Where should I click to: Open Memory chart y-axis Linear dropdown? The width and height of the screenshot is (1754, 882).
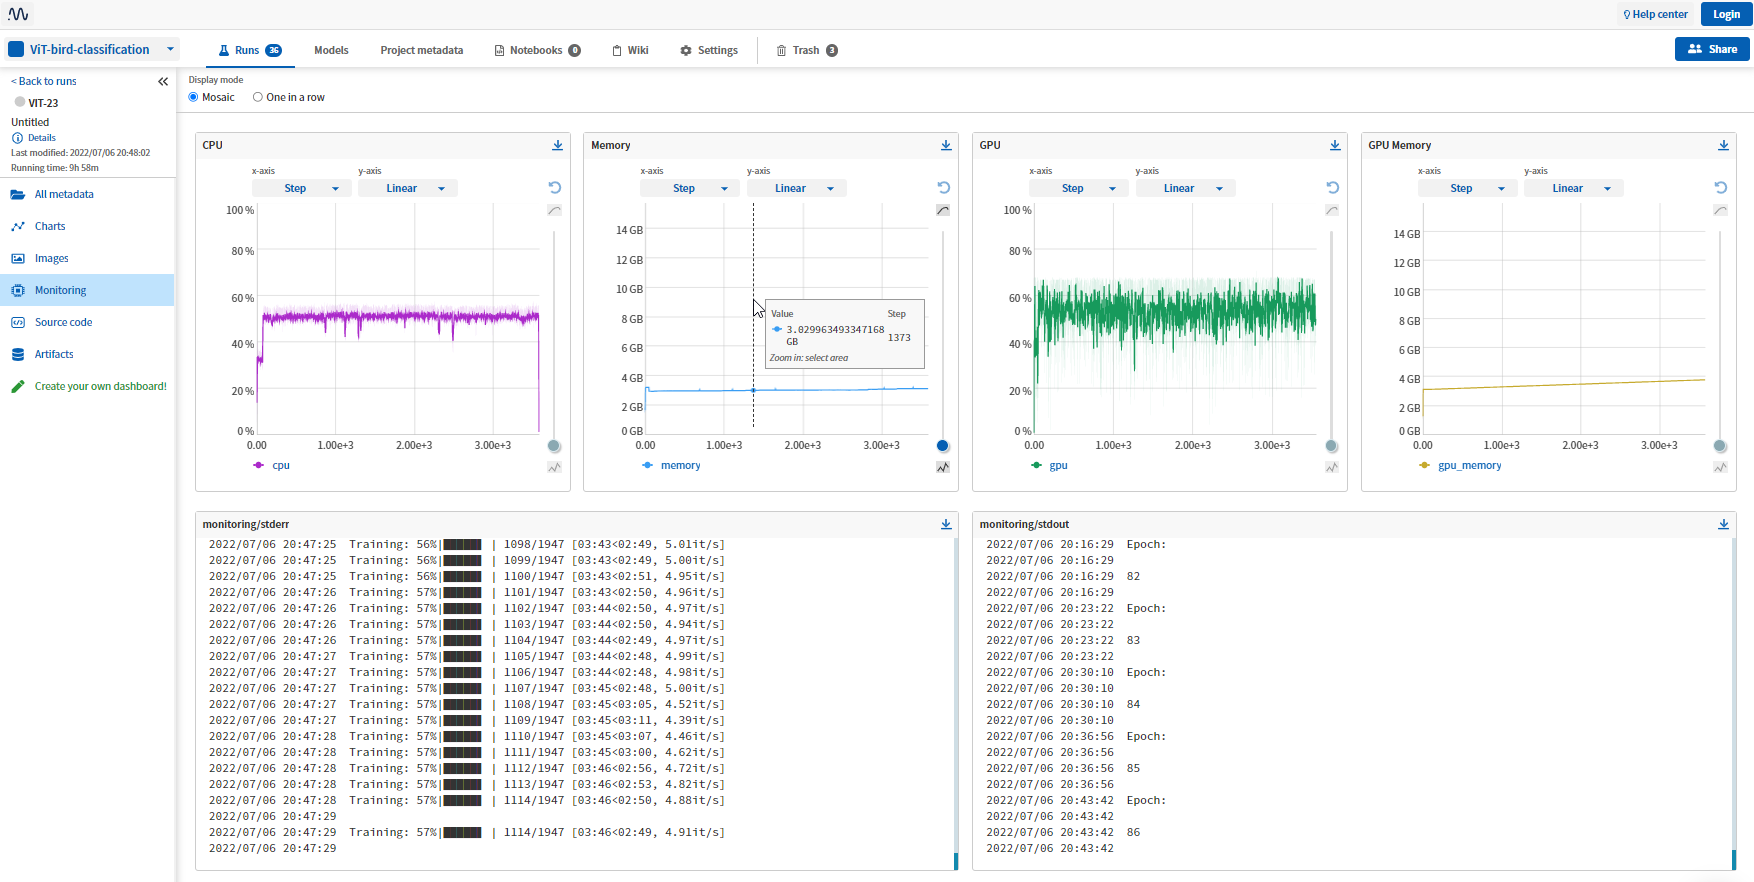pos(796,189)
